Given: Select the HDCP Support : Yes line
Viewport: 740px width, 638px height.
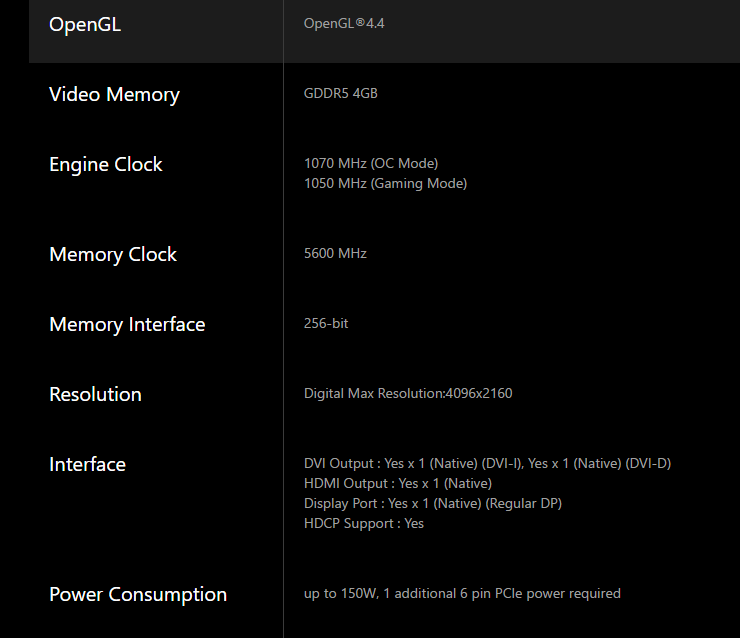Looking at the screenshot, I should pyautogui.click(x=363, y=524).
